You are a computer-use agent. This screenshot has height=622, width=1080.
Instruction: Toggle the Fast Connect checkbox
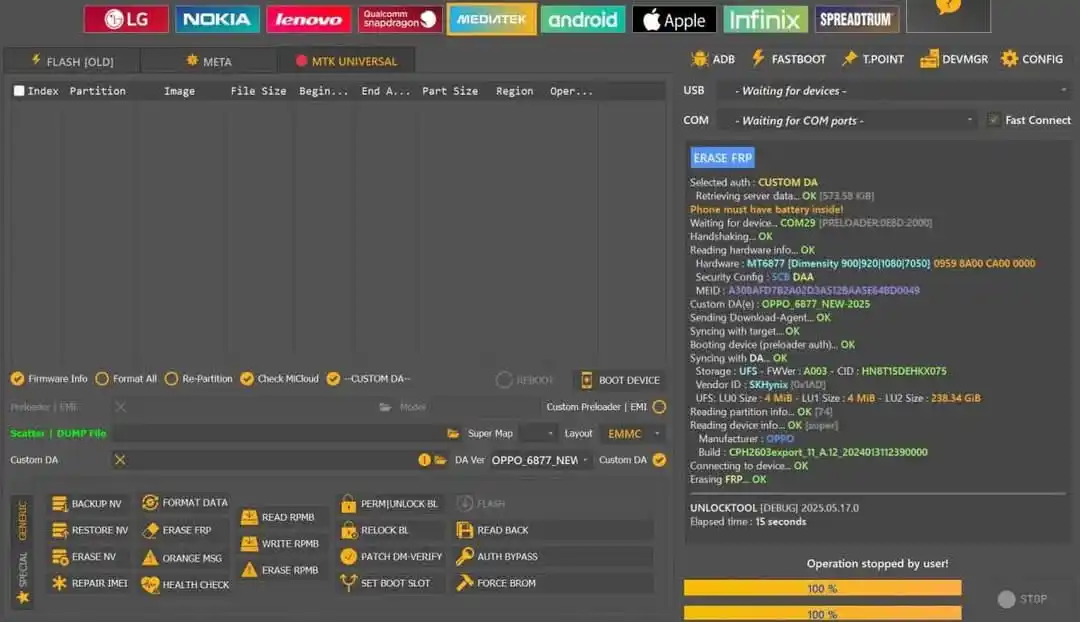[x=993, y=120]
